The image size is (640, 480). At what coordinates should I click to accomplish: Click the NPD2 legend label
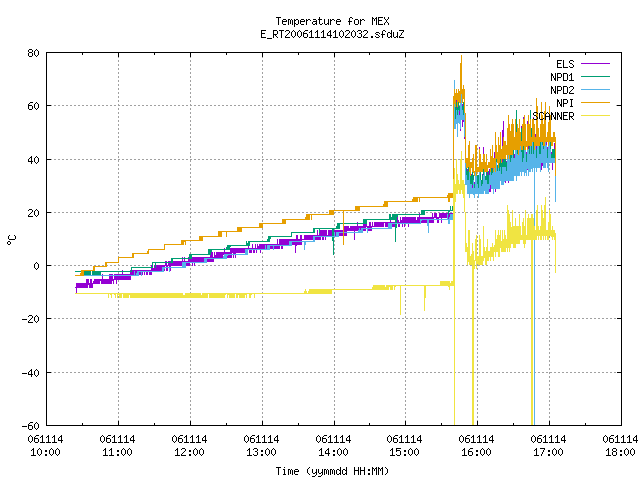(x=562, y=90)
